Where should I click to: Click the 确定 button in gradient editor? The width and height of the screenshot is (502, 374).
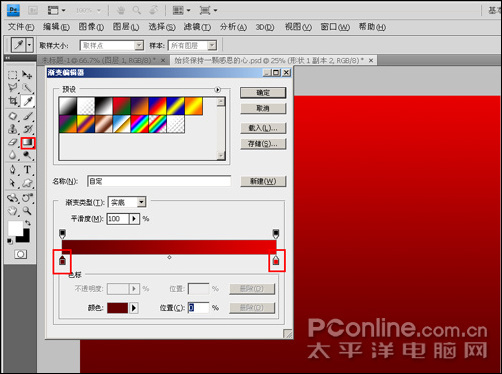[x=263, y=93]
